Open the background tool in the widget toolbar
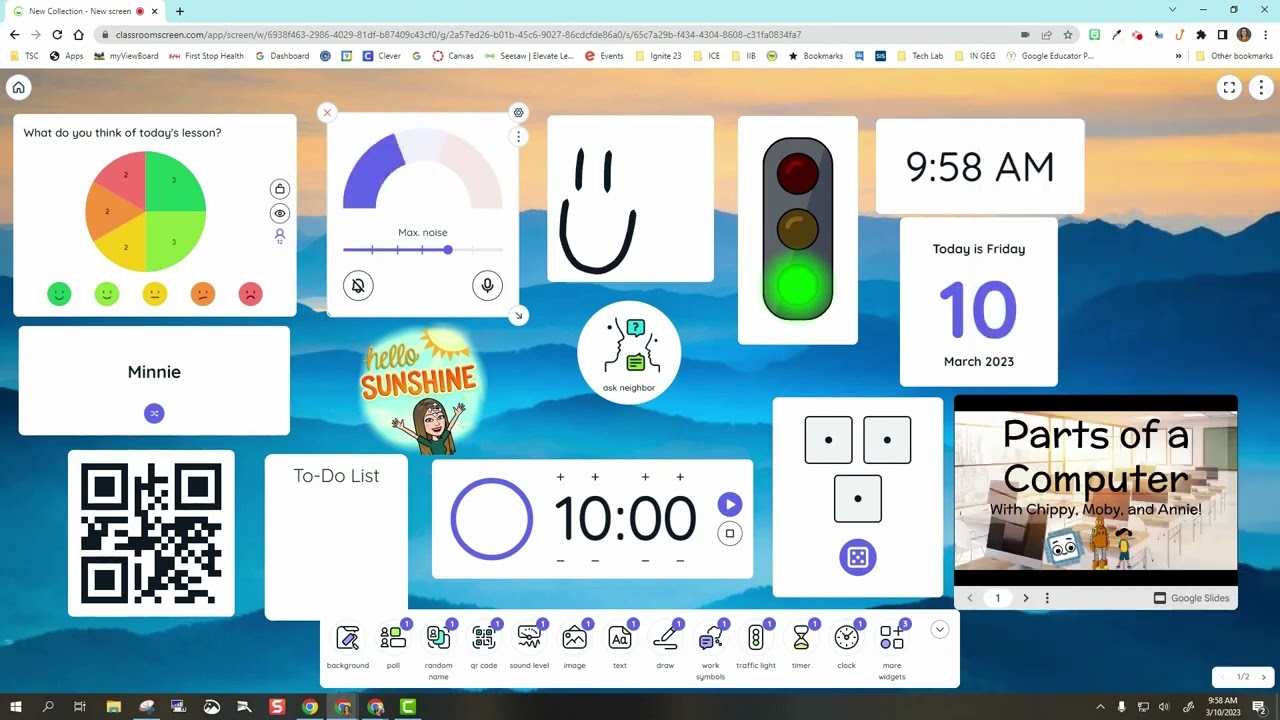1280x720 pixels. click(x=348, y=645)
